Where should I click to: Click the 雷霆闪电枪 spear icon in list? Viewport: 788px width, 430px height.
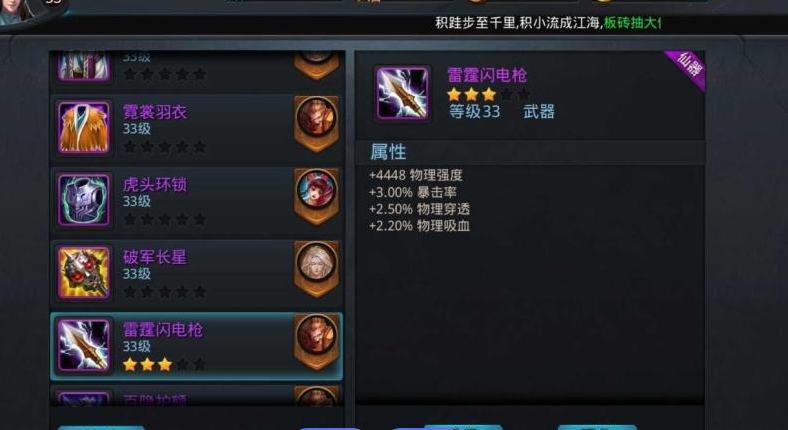(83, 345)
